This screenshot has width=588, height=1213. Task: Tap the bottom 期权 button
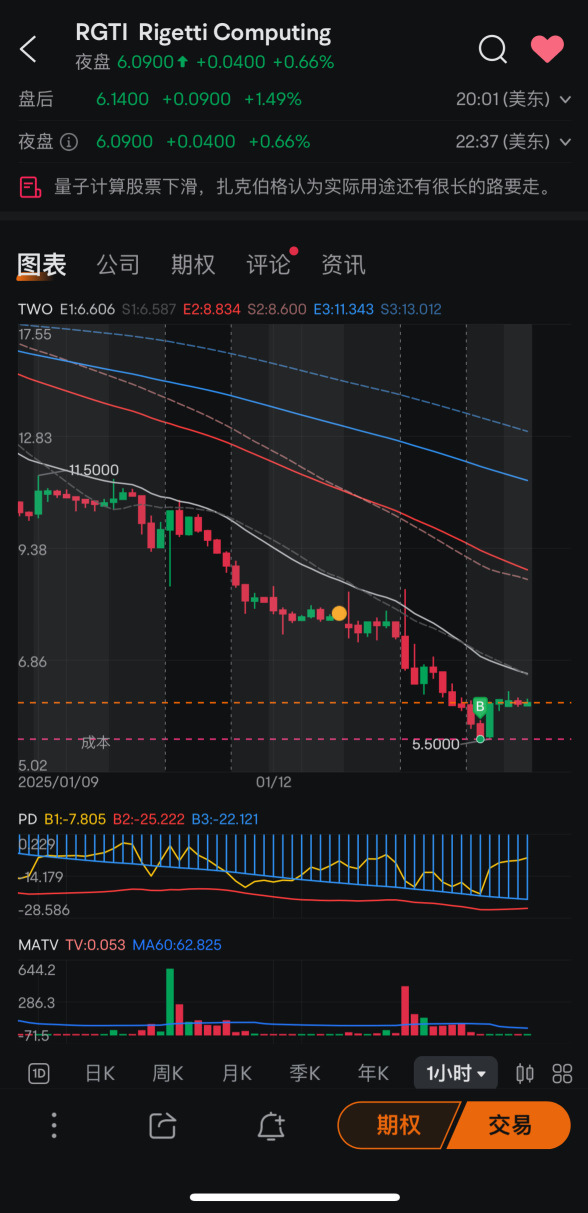pyautogui.click(x=397, y=1125)
